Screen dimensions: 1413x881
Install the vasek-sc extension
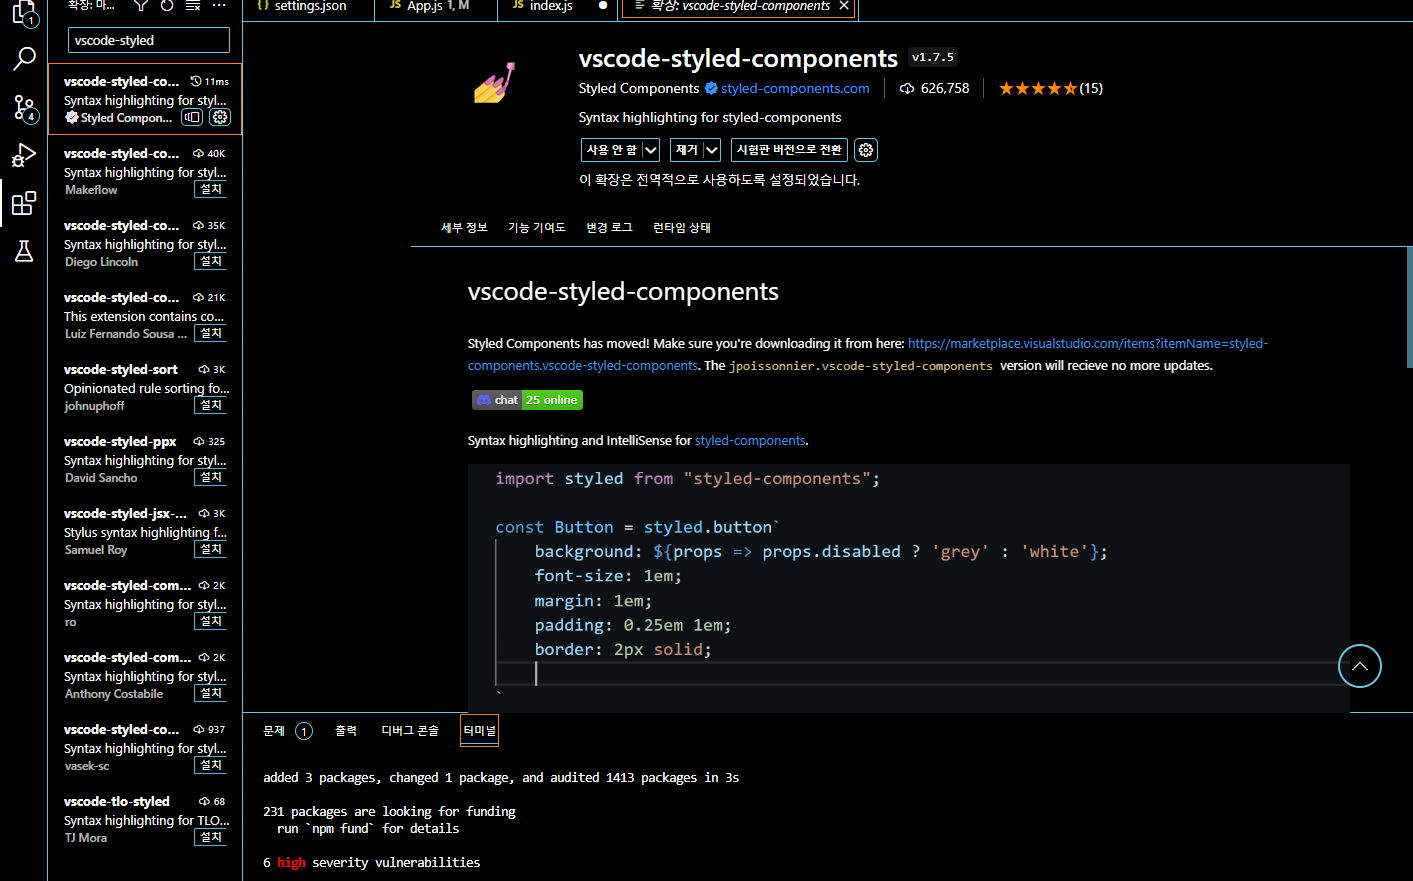coord(211,765)
